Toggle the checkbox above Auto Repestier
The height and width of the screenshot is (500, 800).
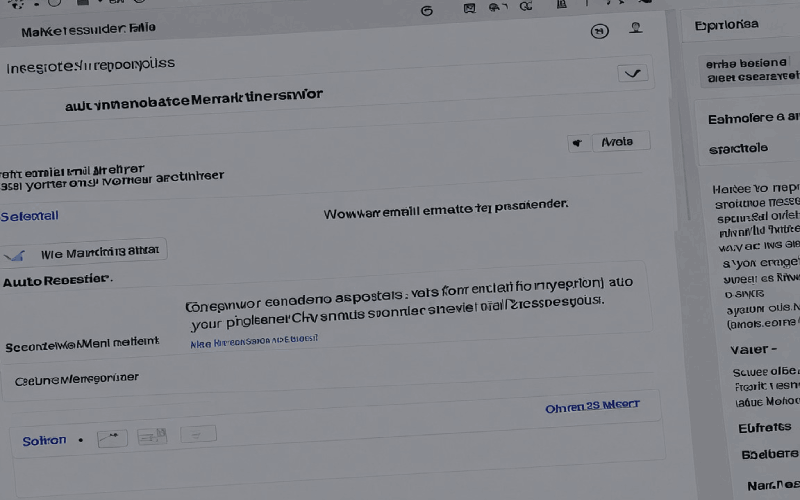(x=15, y=254)
